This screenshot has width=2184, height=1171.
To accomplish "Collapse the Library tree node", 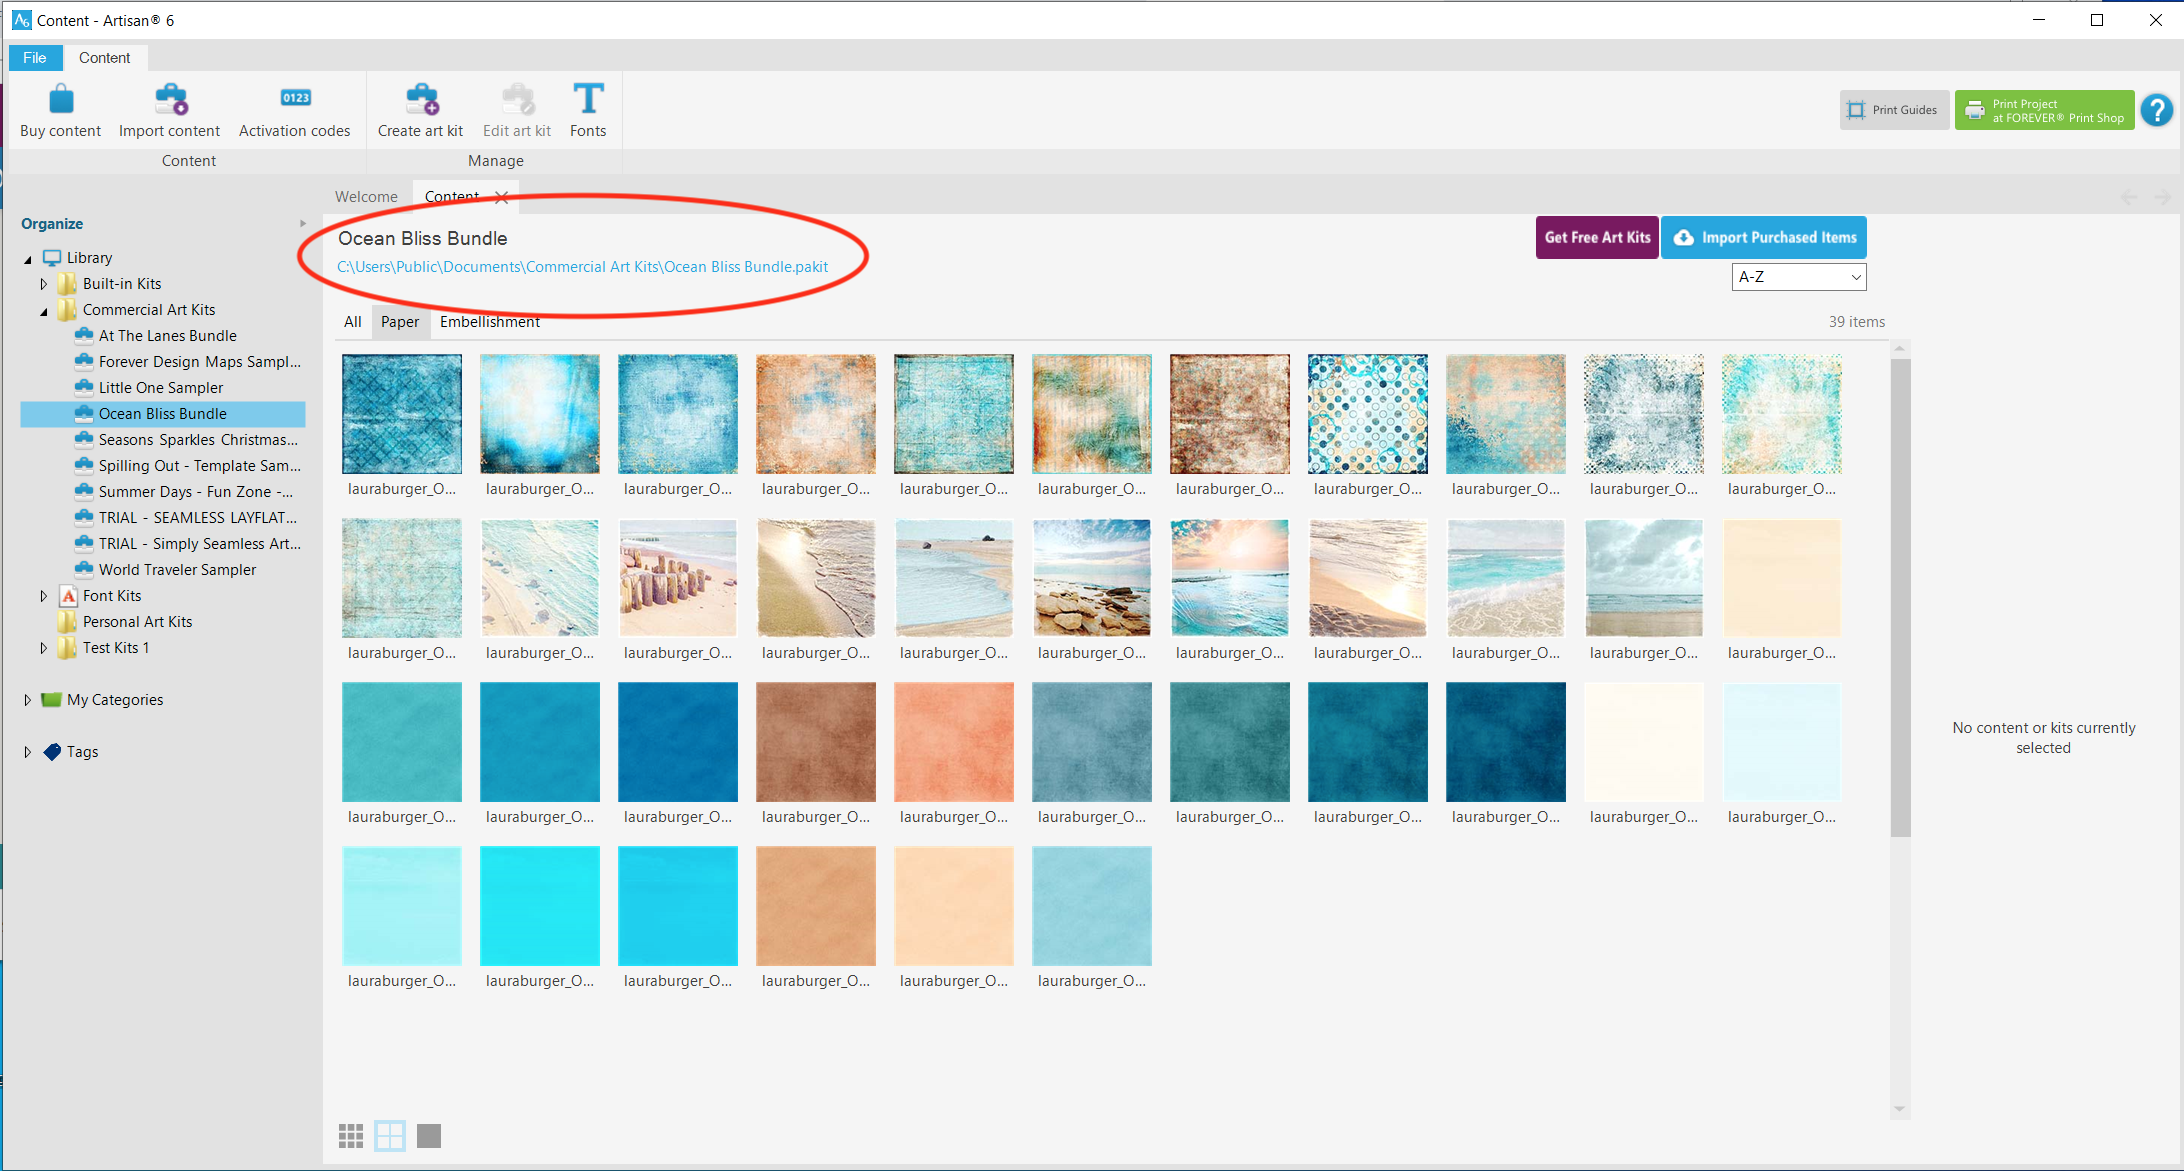I will point(28,259).
